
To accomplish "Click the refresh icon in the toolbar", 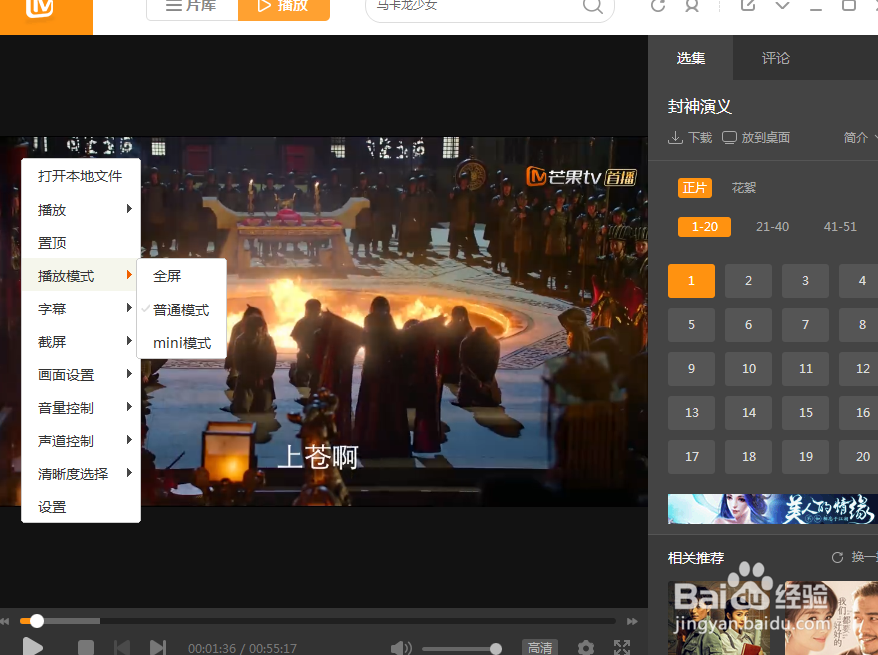I will [657, 8].
